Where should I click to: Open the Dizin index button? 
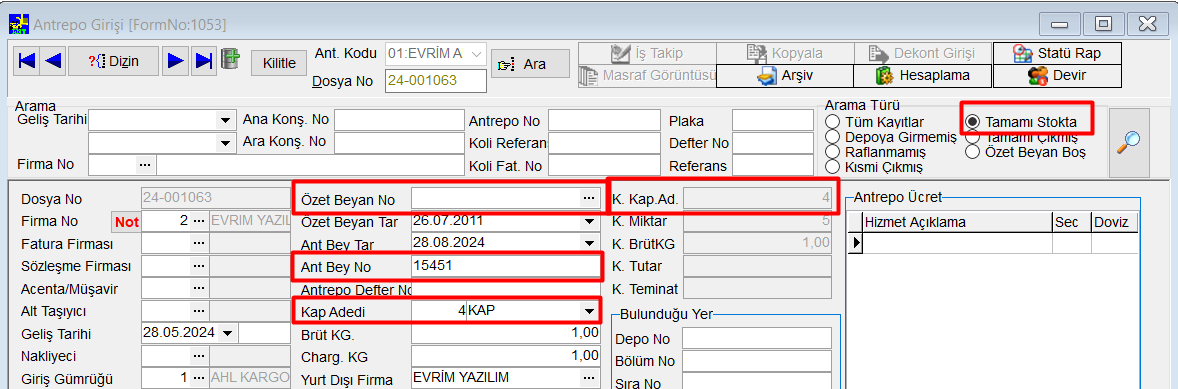tap(113, 61)
